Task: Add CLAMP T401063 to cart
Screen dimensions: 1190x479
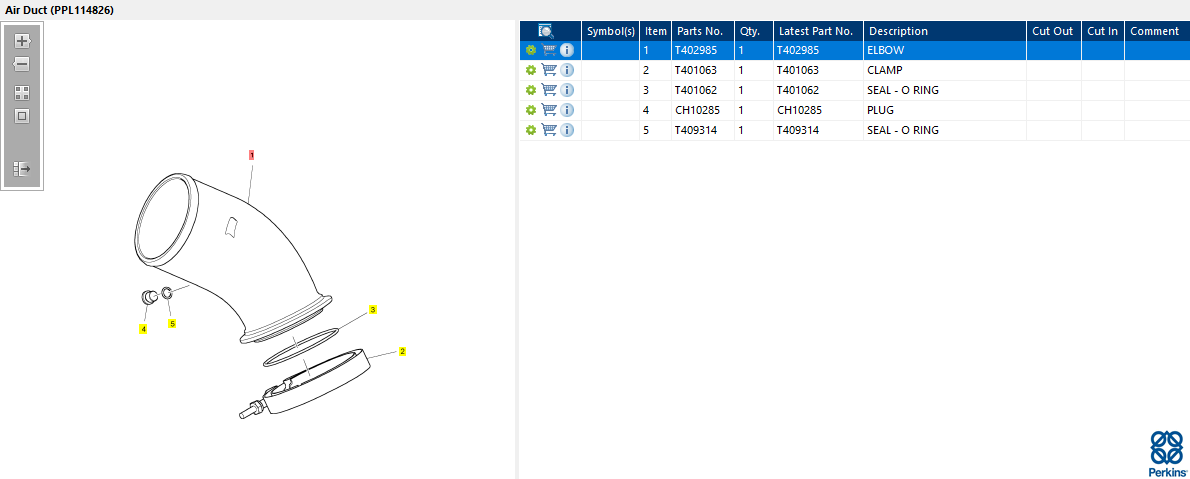Action: click(x=549, y=70)
